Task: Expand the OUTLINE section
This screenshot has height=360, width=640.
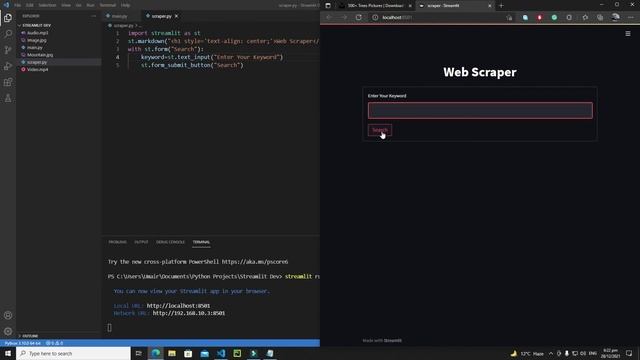Action: tap(30, 336)
